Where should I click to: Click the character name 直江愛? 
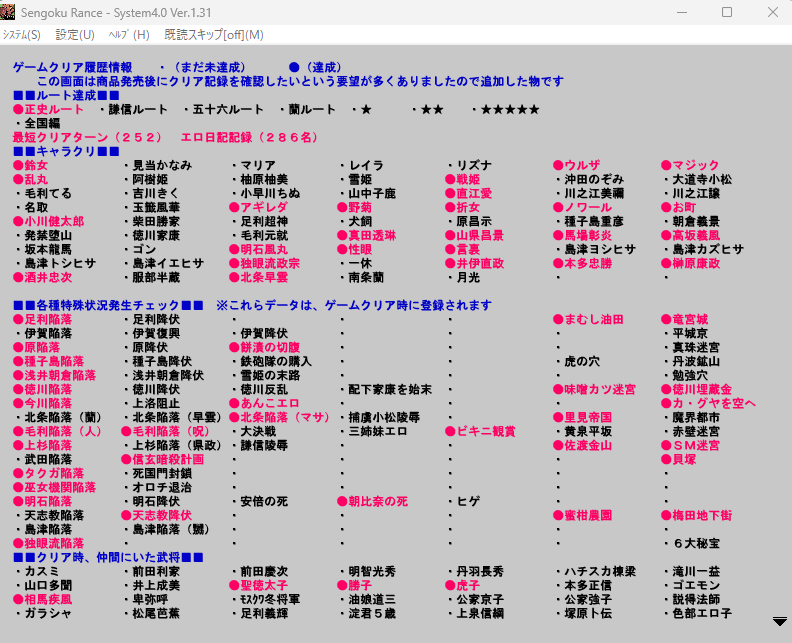(469, 193)
